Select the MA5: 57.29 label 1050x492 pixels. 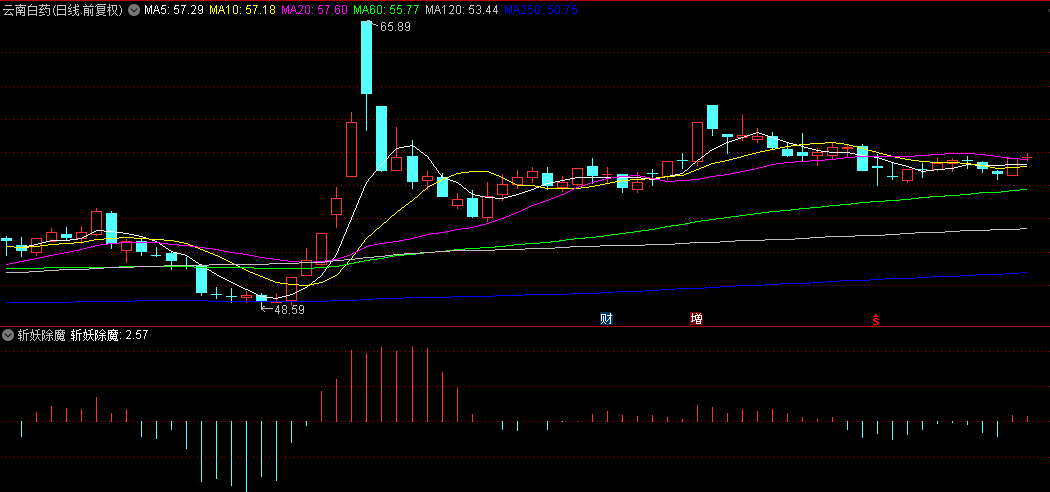click(174, 10)
